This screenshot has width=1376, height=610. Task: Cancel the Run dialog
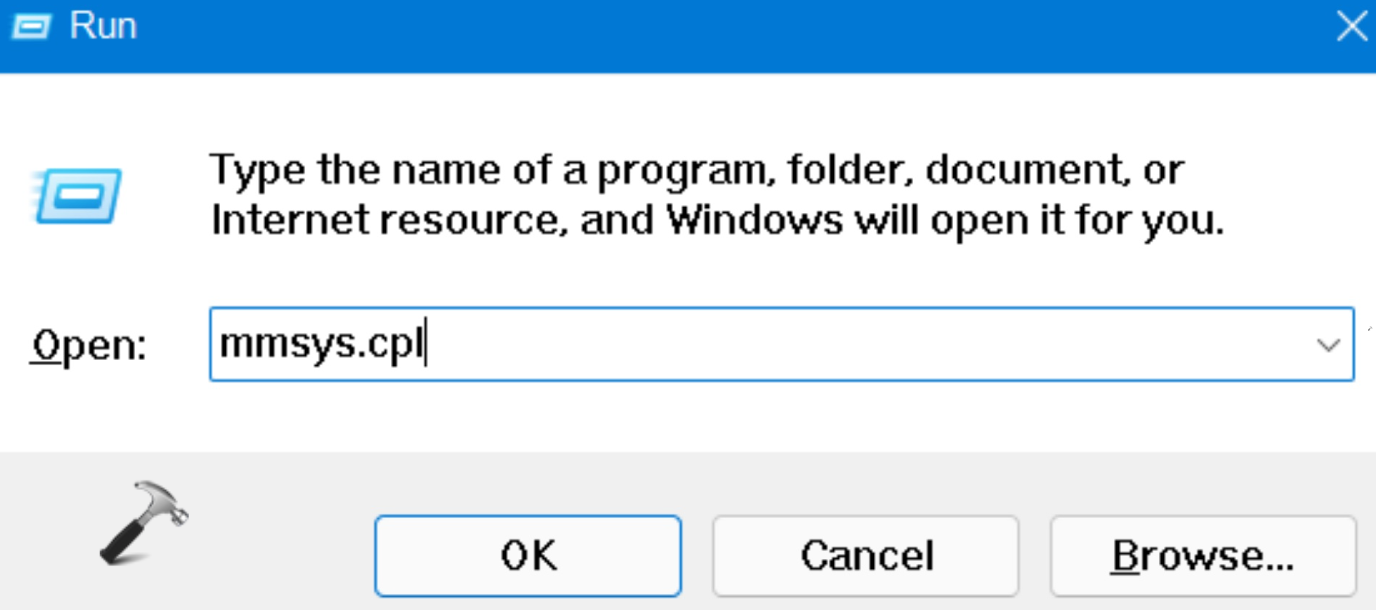[x=865, y=556]
